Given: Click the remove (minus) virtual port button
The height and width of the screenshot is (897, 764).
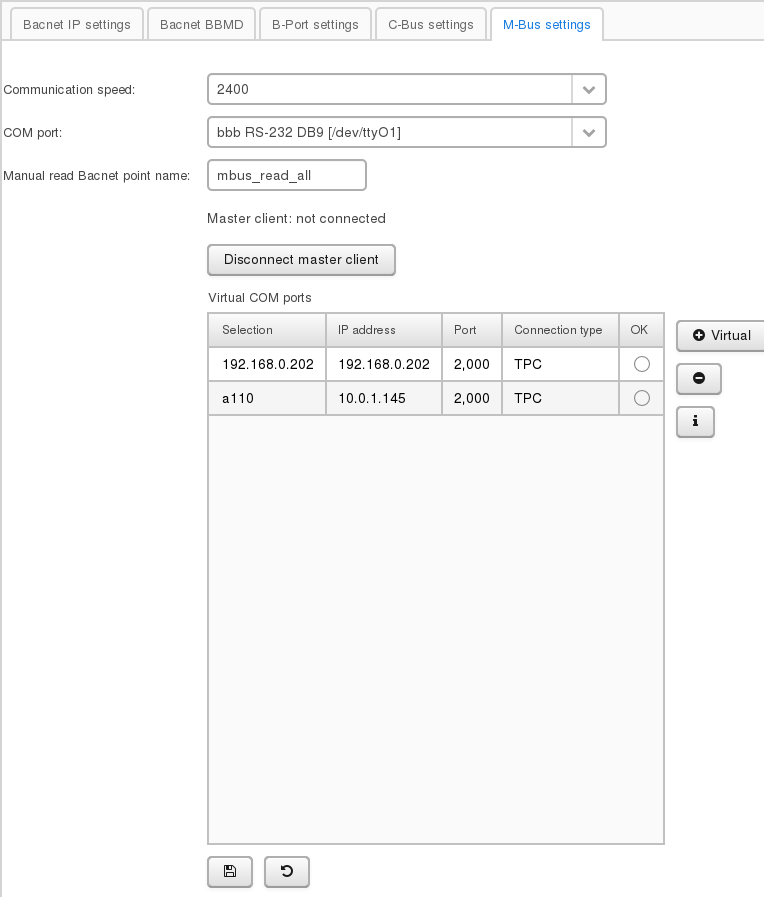Looking at the screenshot, I should 699,379.
